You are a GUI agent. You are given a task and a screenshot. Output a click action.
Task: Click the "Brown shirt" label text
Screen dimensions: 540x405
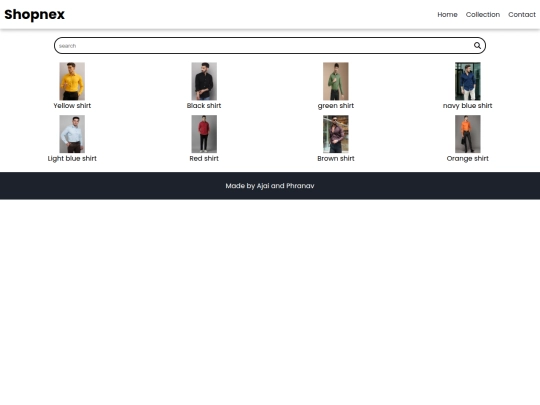[x=336, y=158]
